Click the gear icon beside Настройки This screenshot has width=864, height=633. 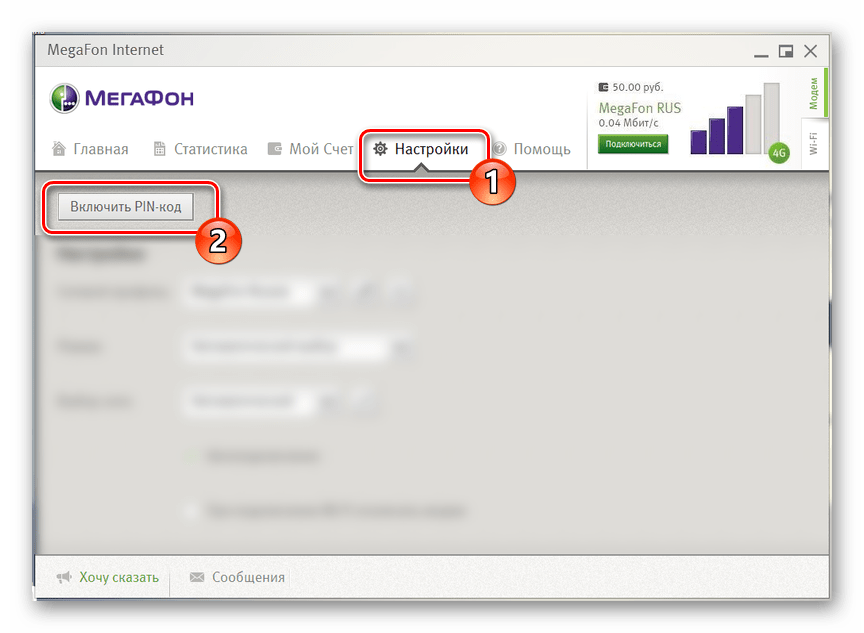(x=380, y=149)
